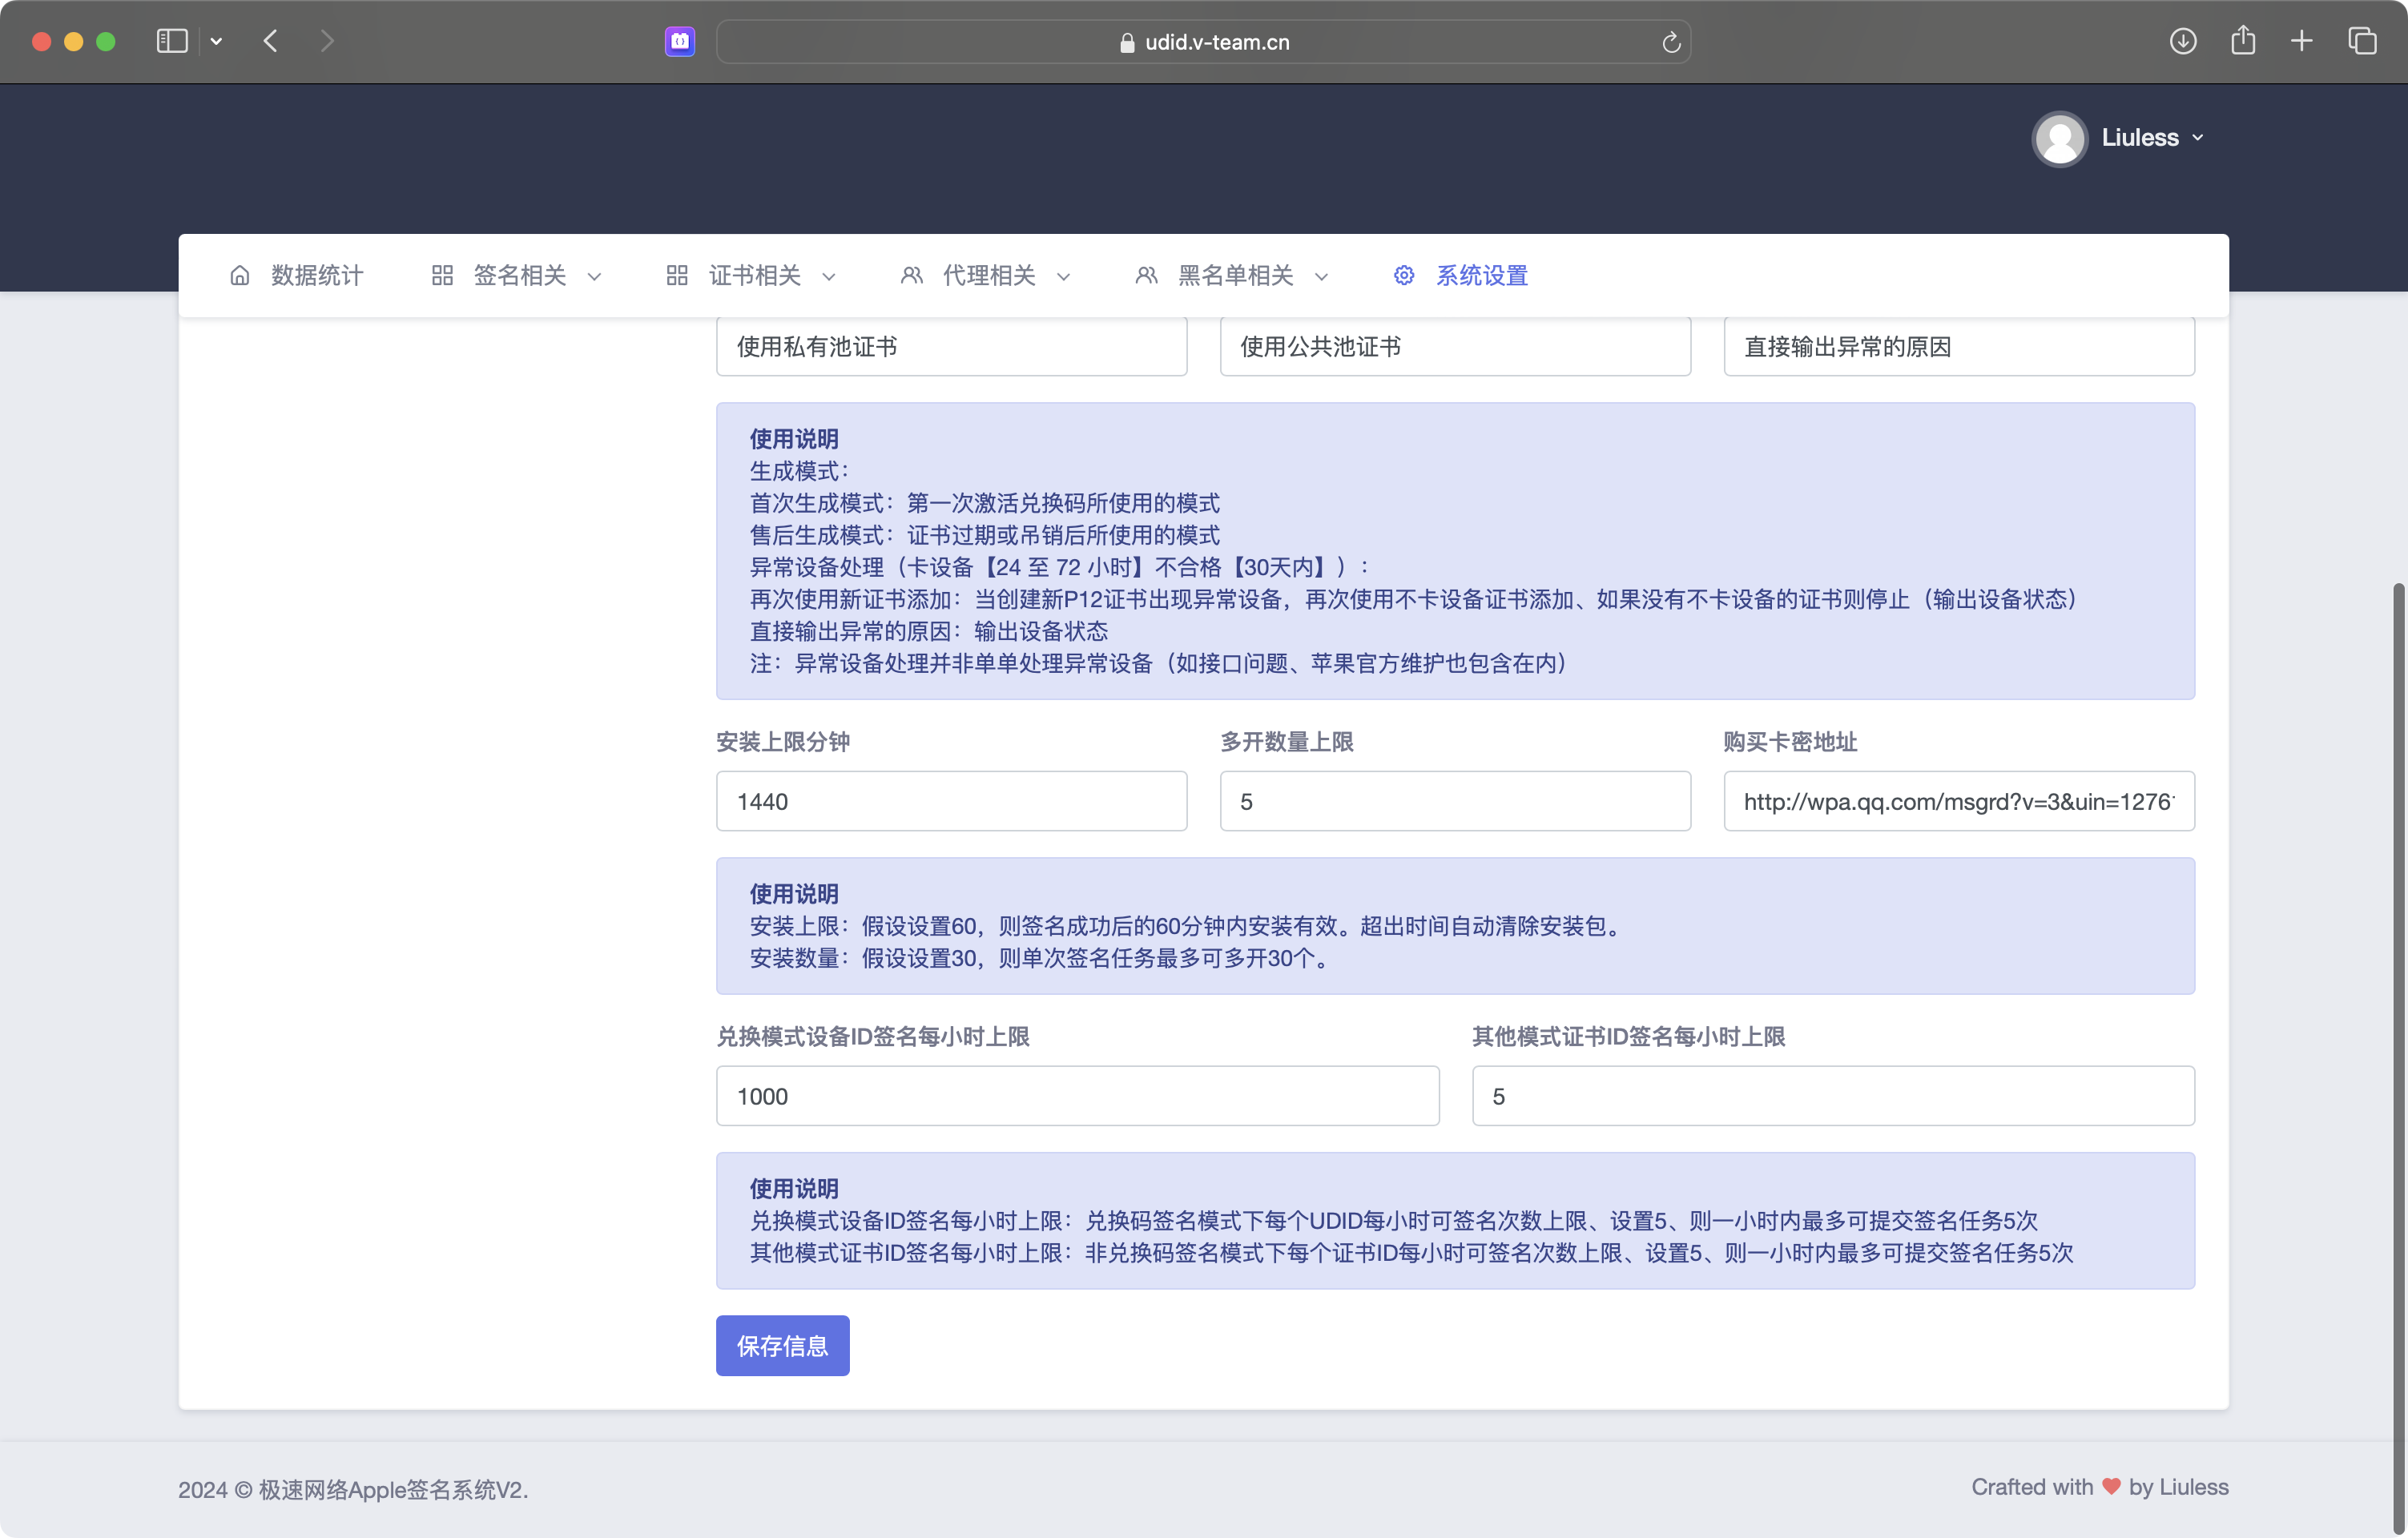Screen dimensions: 2408x1538
Task: Reload the page
Action: pos(1671,42)
